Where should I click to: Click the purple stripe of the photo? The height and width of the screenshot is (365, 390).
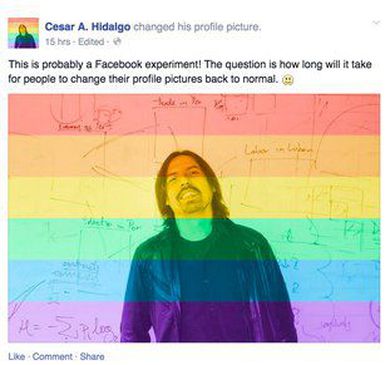point(194,322)
